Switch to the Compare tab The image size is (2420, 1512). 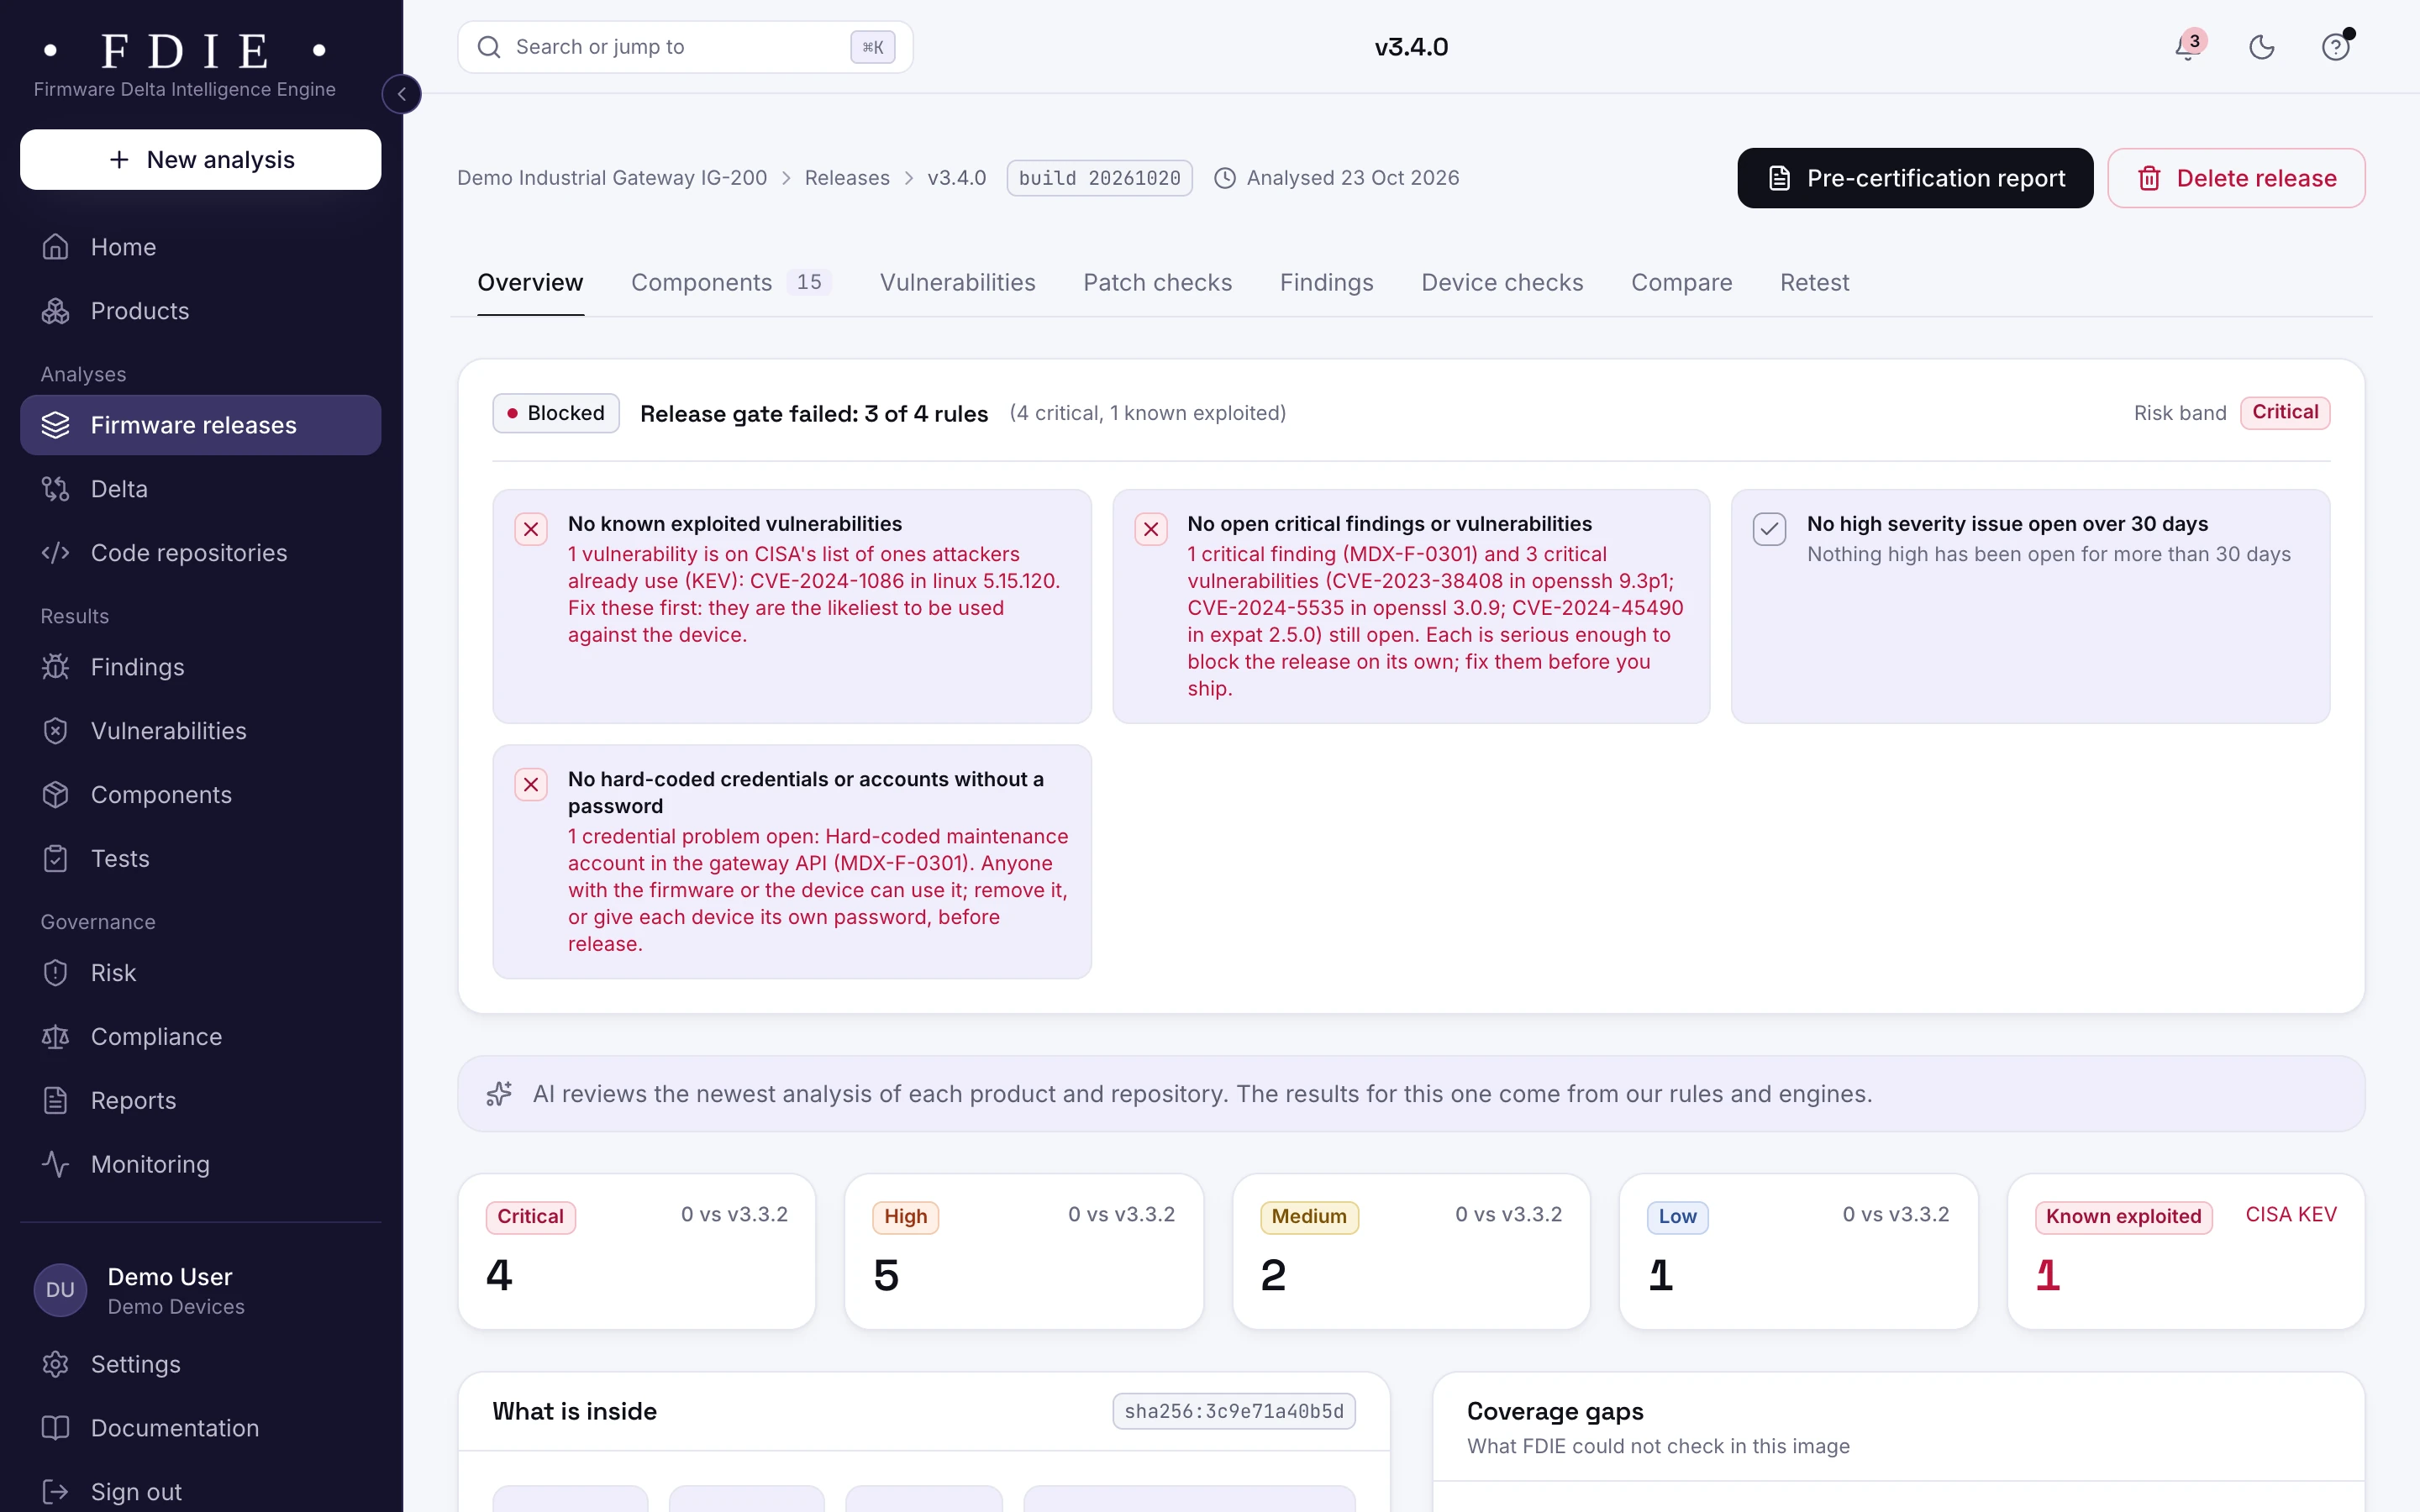[x=1681, y=283]
